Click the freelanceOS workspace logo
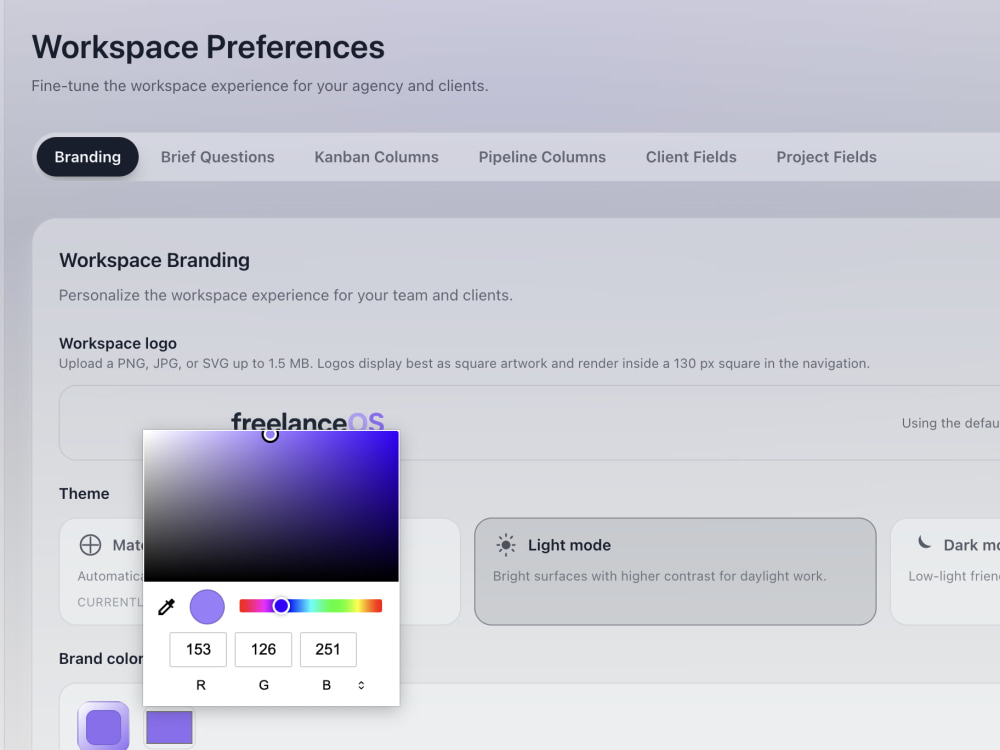This screenshot has width=1000, height=750. (x=307, y=420)
